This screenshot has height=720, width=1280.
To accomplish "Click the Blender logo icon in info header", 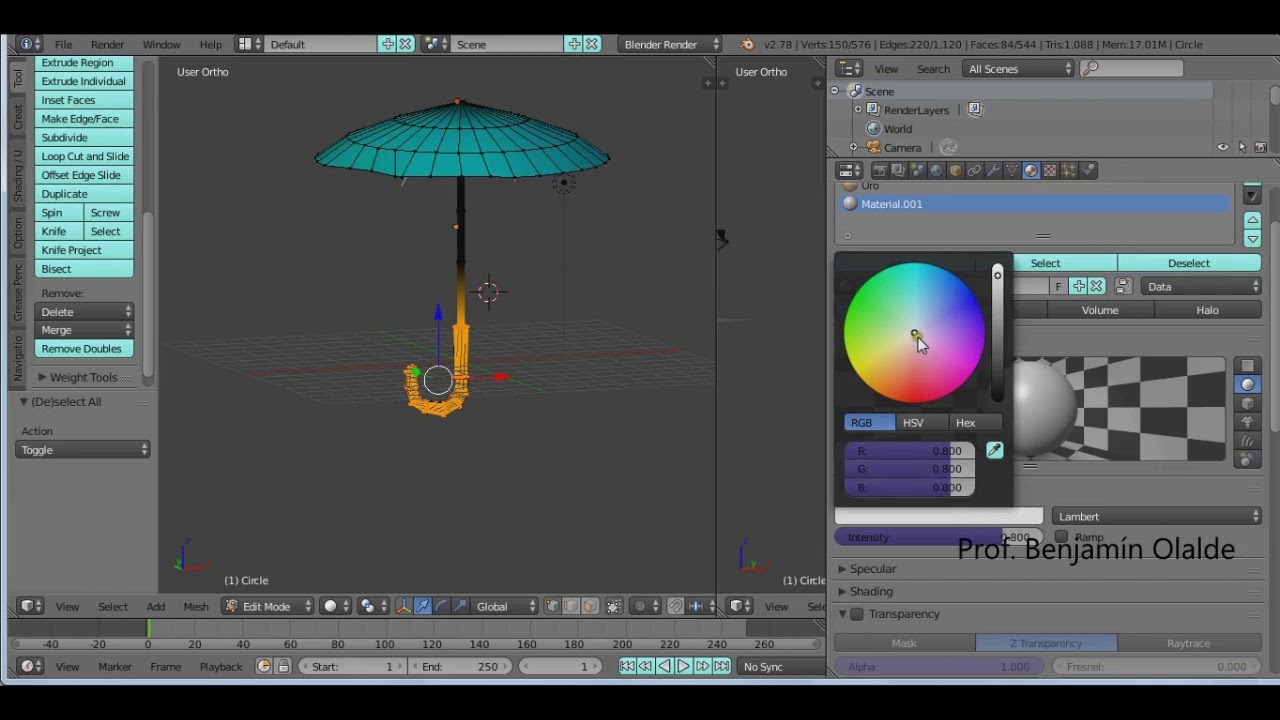I will coord(747,44).
